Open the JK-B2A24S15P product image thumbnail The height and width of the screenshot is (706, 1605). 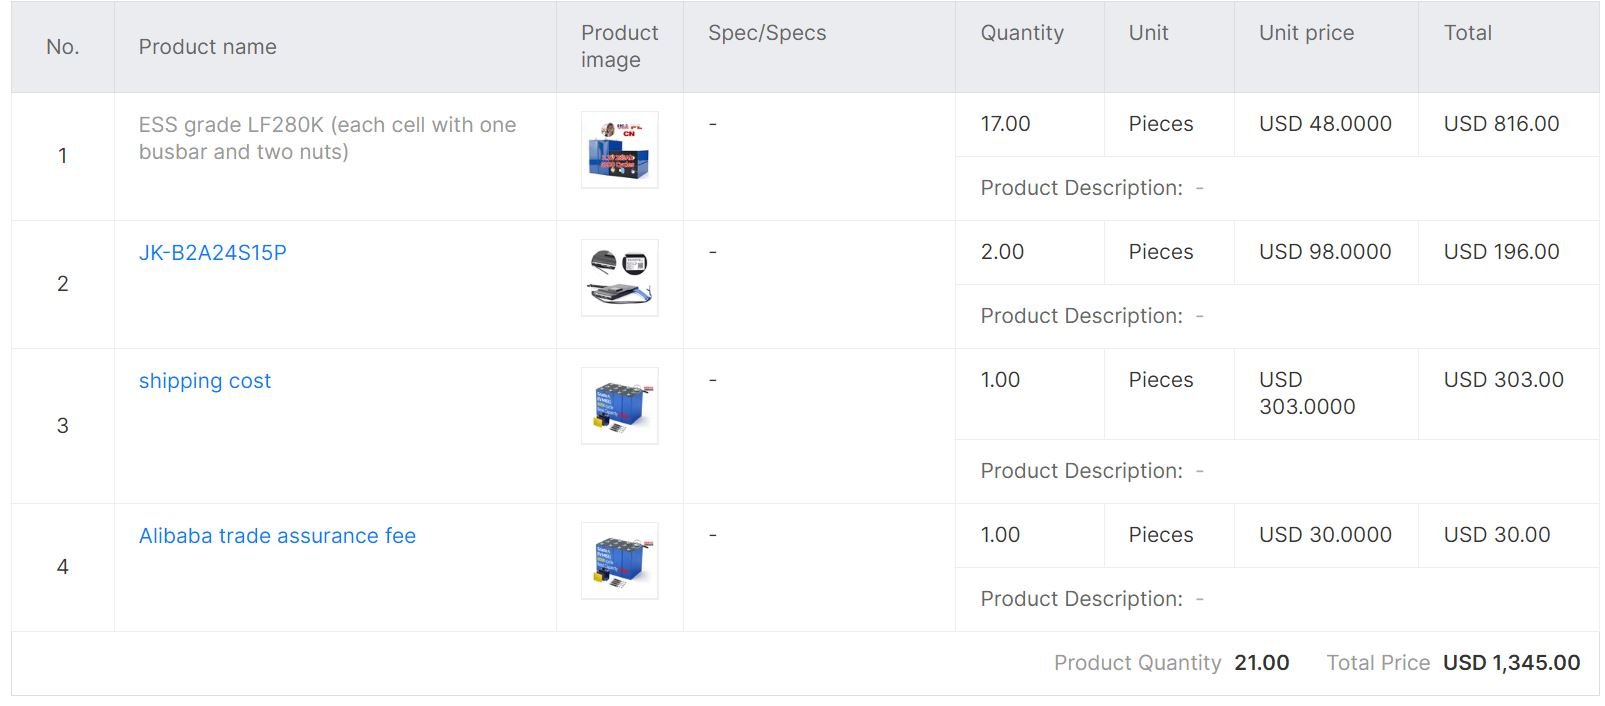tap(619, 278)
